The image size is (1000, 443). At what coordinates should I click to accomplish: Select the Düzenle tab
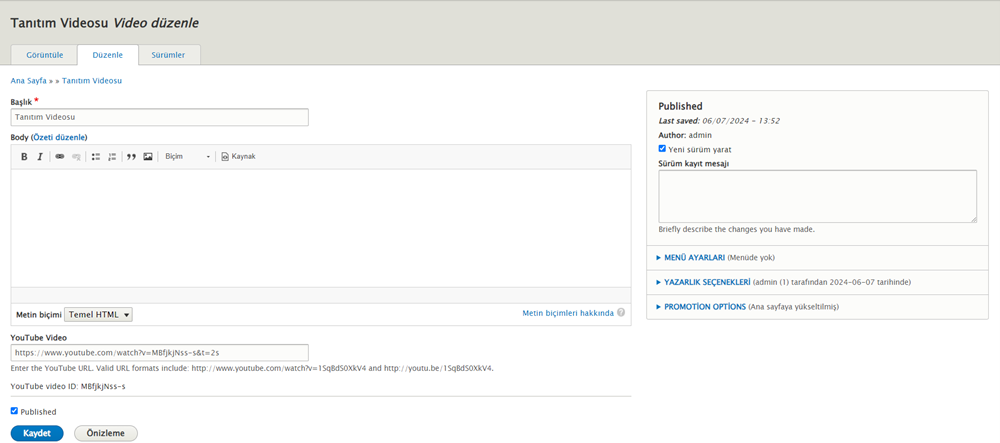(x=108, y=55)
